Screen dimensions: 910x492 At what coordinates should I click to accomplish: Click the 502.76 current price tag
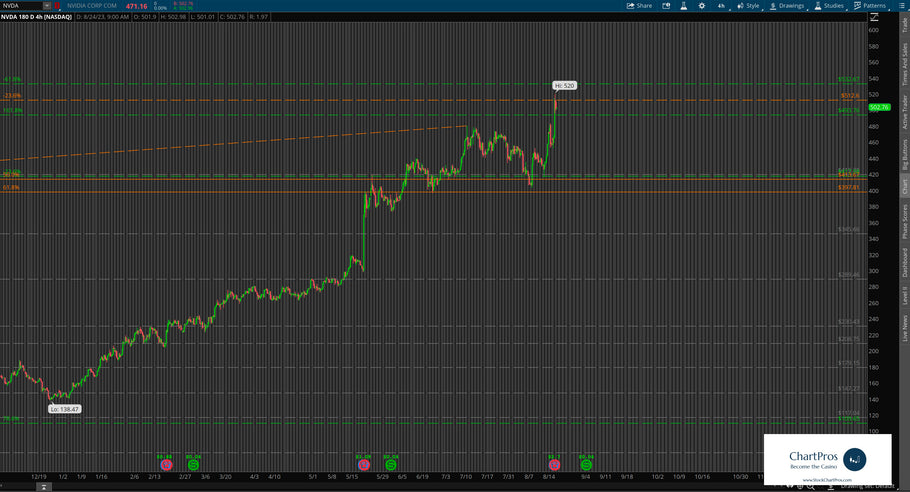[x=879, y=107]
